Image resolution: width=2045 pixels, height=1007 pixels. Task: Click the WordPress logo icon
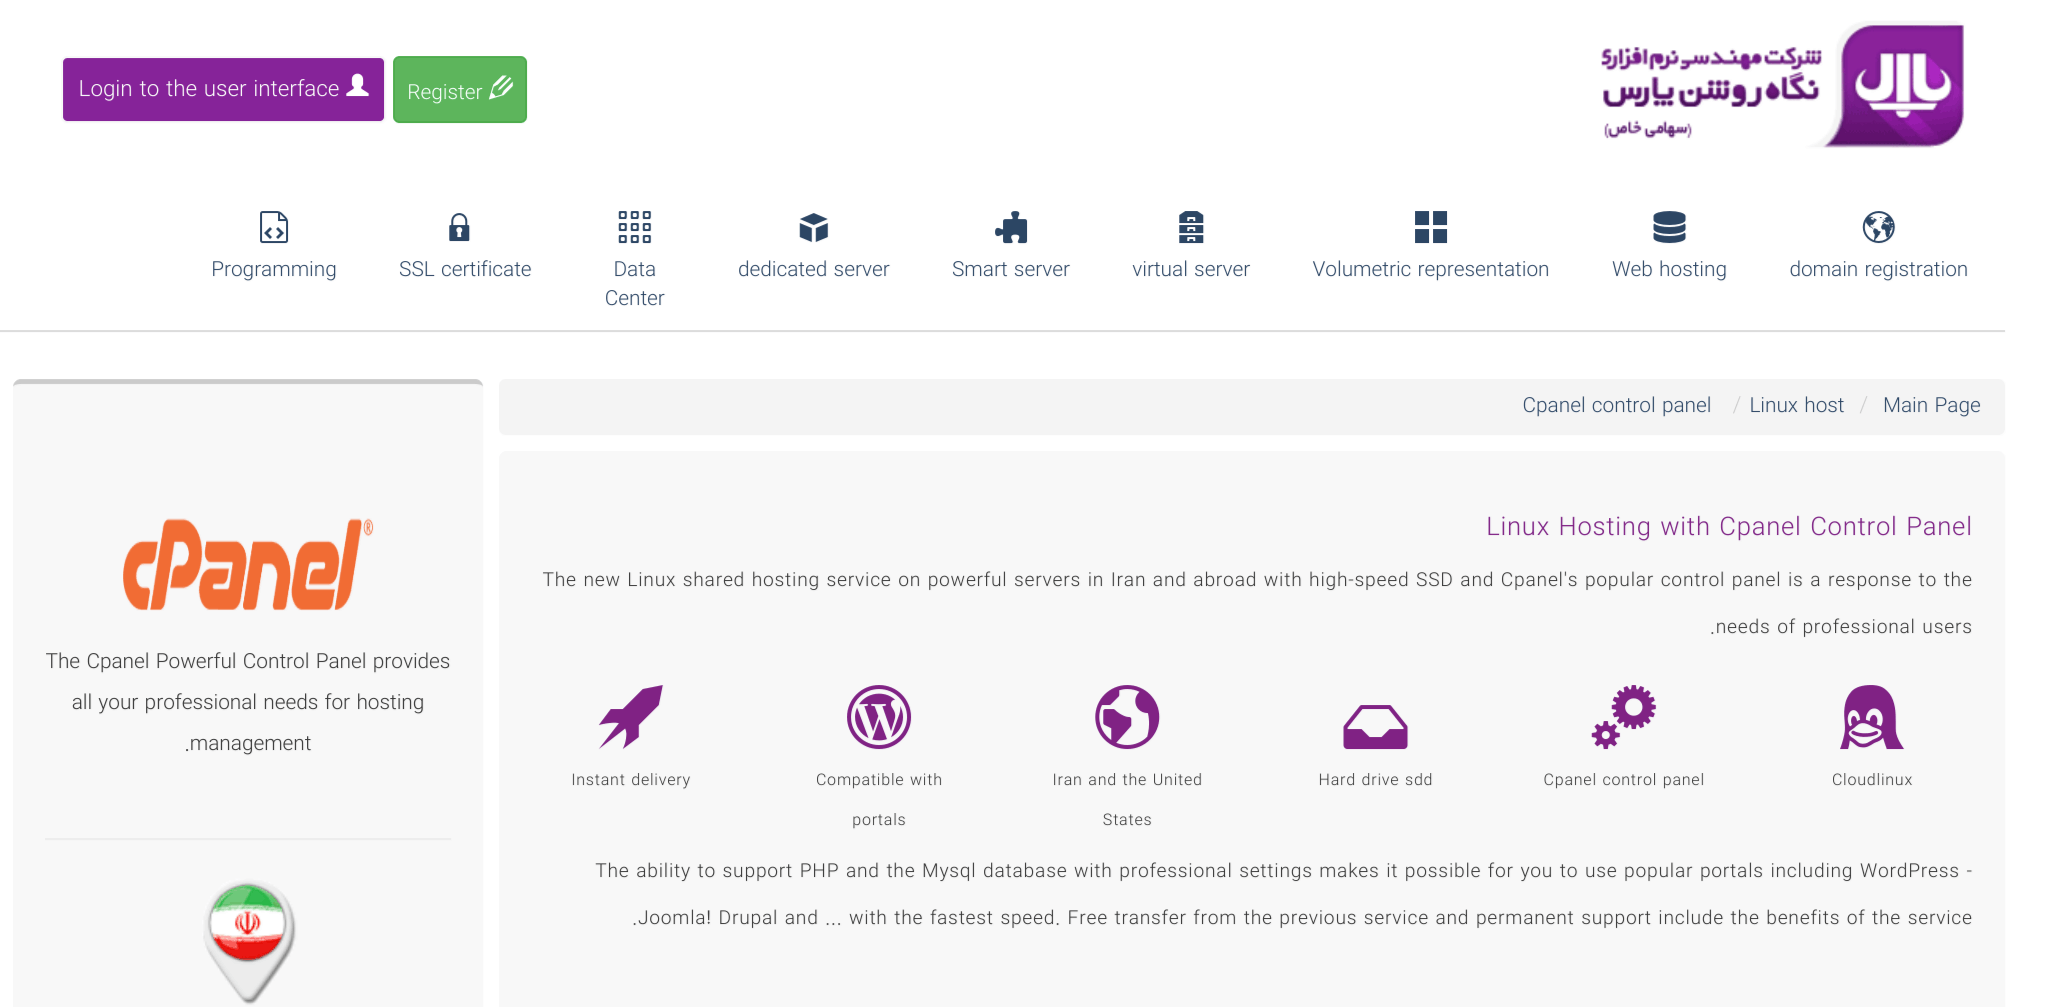pos(879,716)
